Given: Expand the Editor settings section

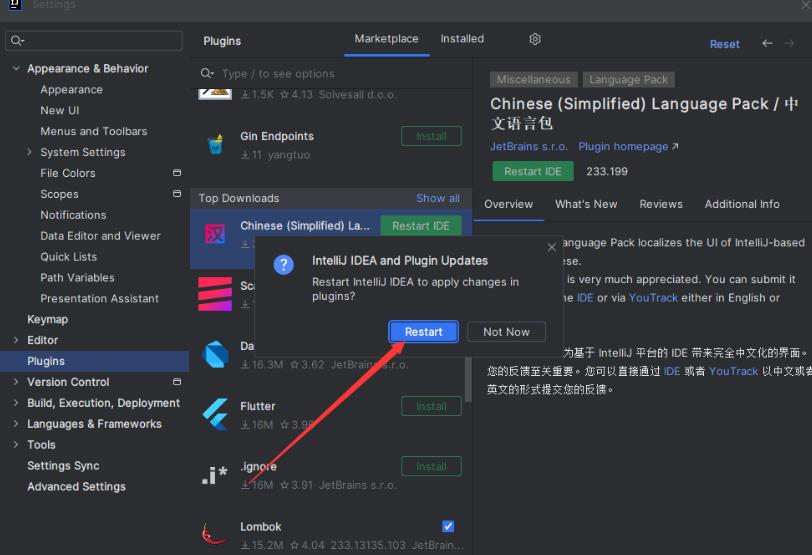Looking at the screenshot, I should pyautogui.click(x=16, y=340).
